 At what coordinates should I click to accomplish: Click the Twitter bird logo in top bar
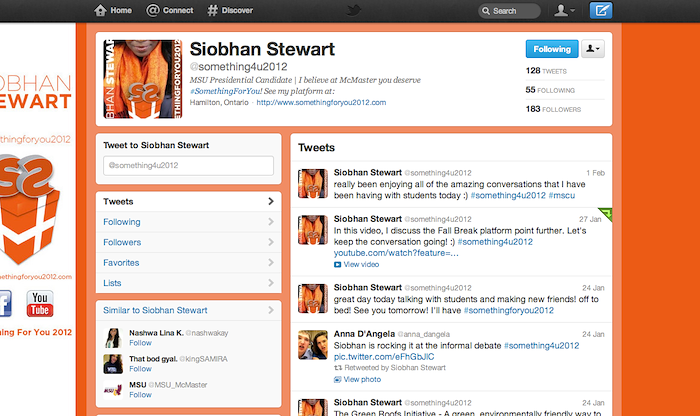pyautogui.click(x=354, y=10)
